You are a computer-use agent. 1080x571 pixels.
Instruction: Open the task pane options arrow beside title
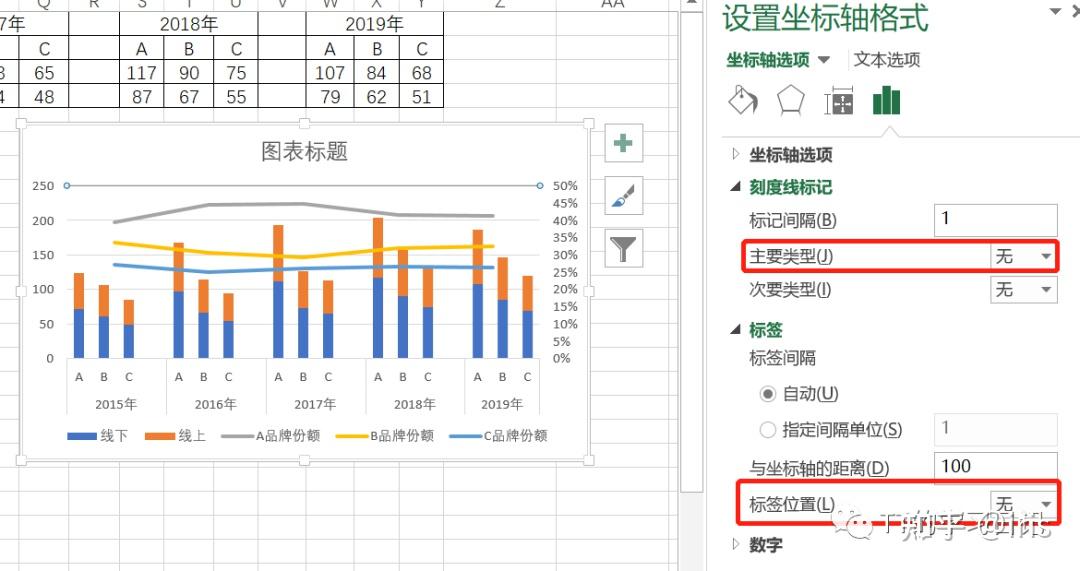(x=1054, y=12)
